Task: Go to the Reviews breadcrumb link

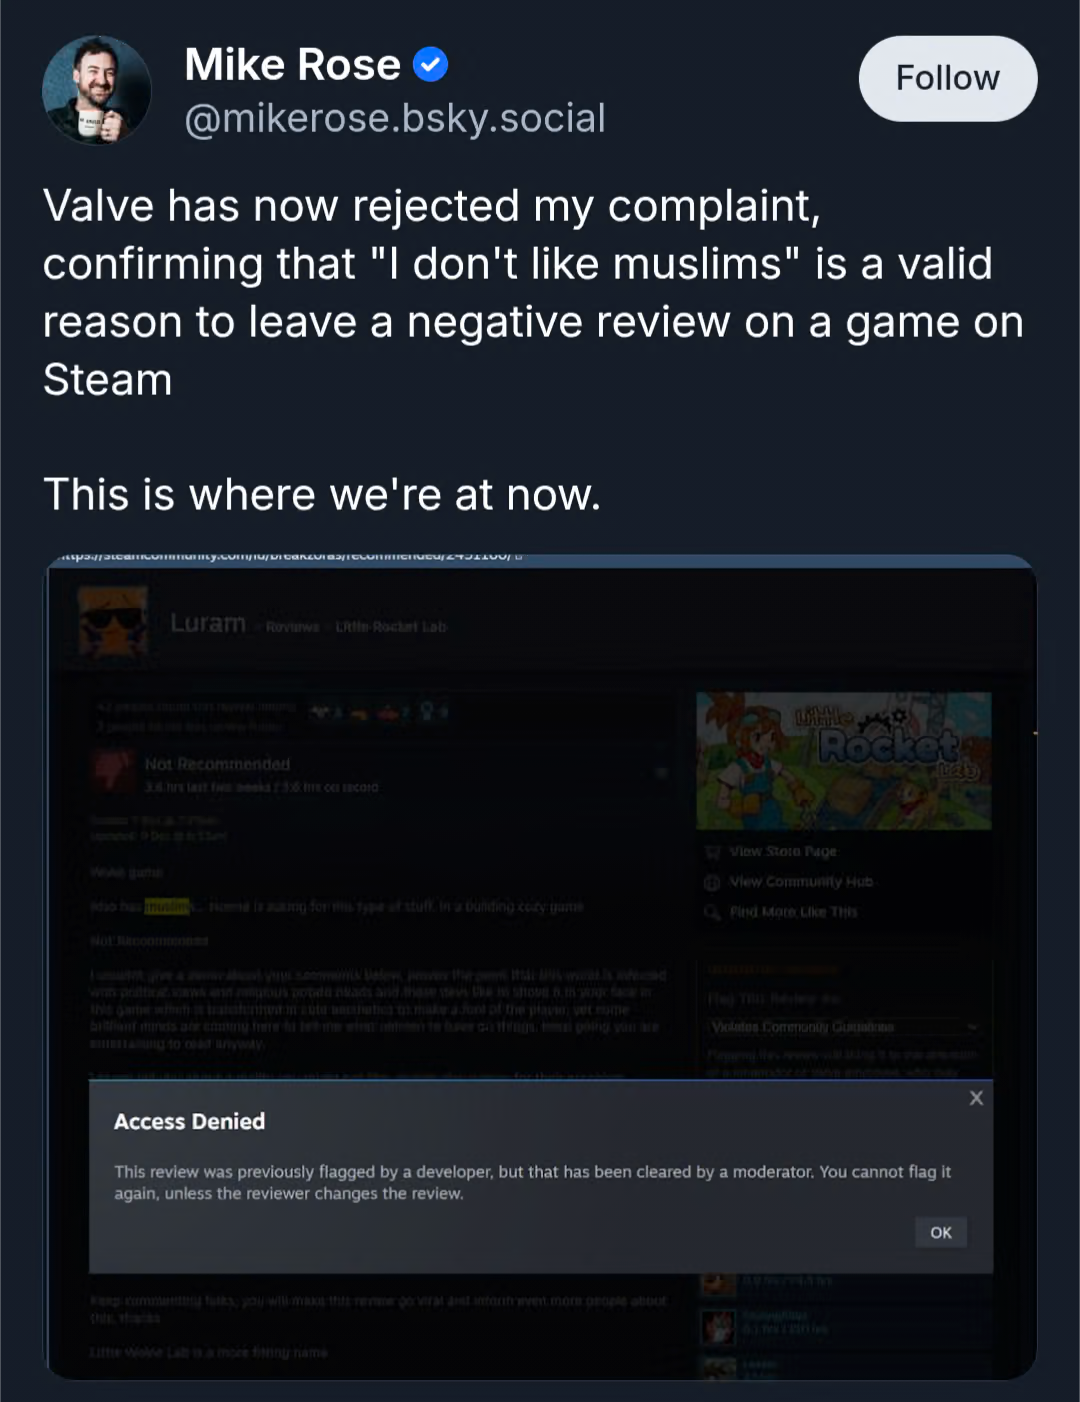Action: 292,627
